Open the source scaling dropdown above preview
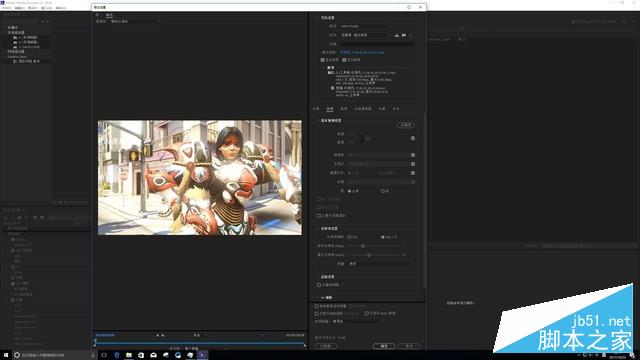The image size is (640, 360). [x=135, y=21]
